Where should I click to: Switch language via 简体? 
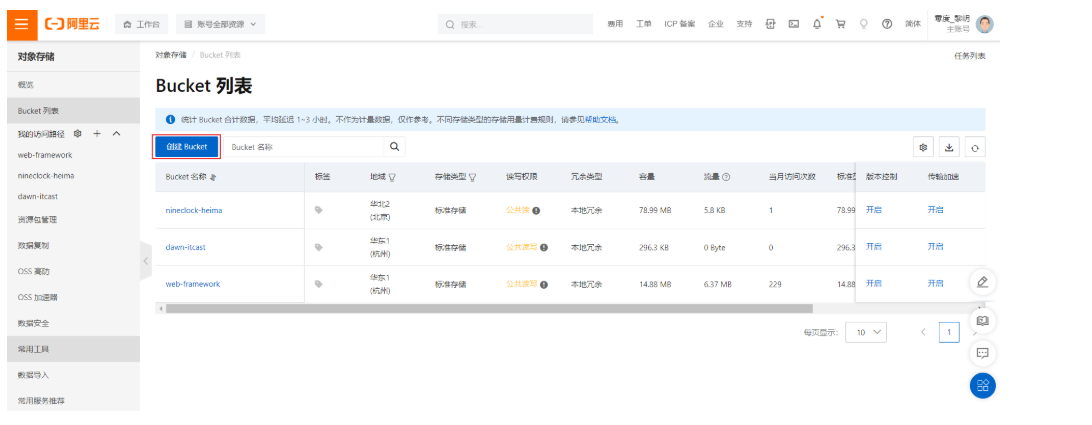913,24
